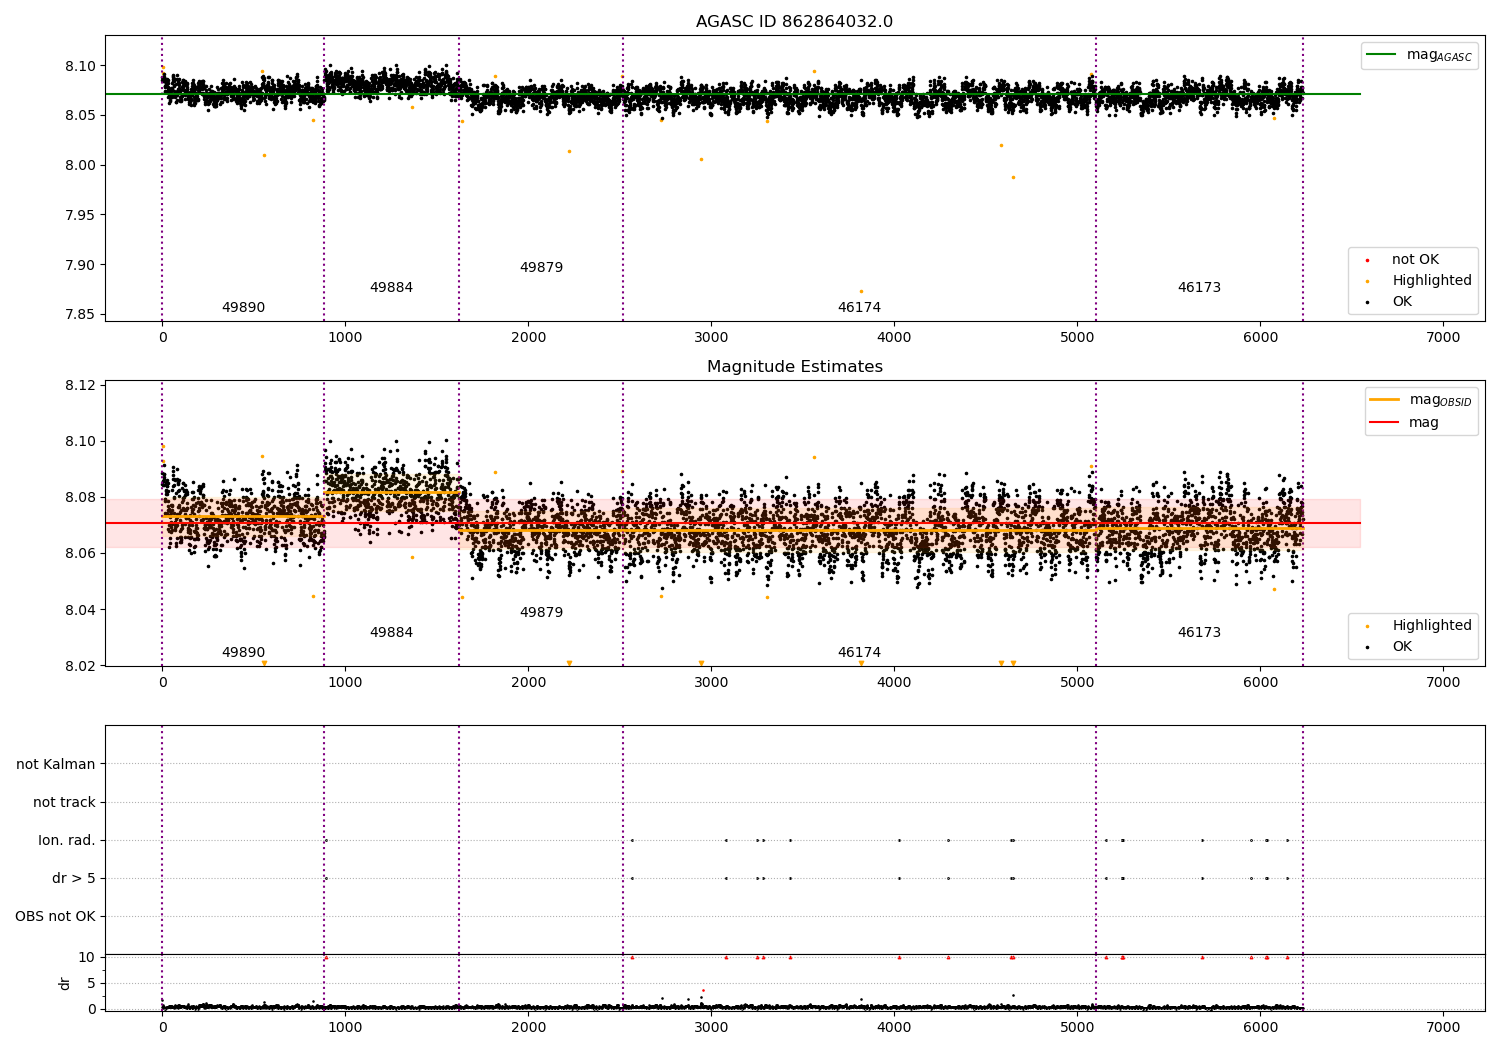Click the not OK legend entry
Screen dimensions: 1500x1050
tap(1415, 260)
